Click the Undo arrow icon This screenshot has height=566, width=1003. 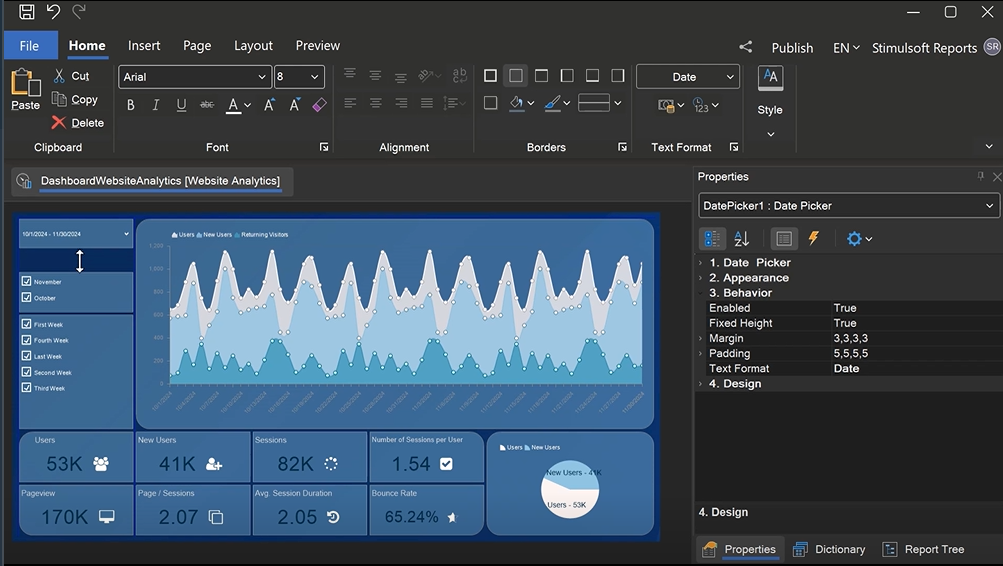coord(53,12)
